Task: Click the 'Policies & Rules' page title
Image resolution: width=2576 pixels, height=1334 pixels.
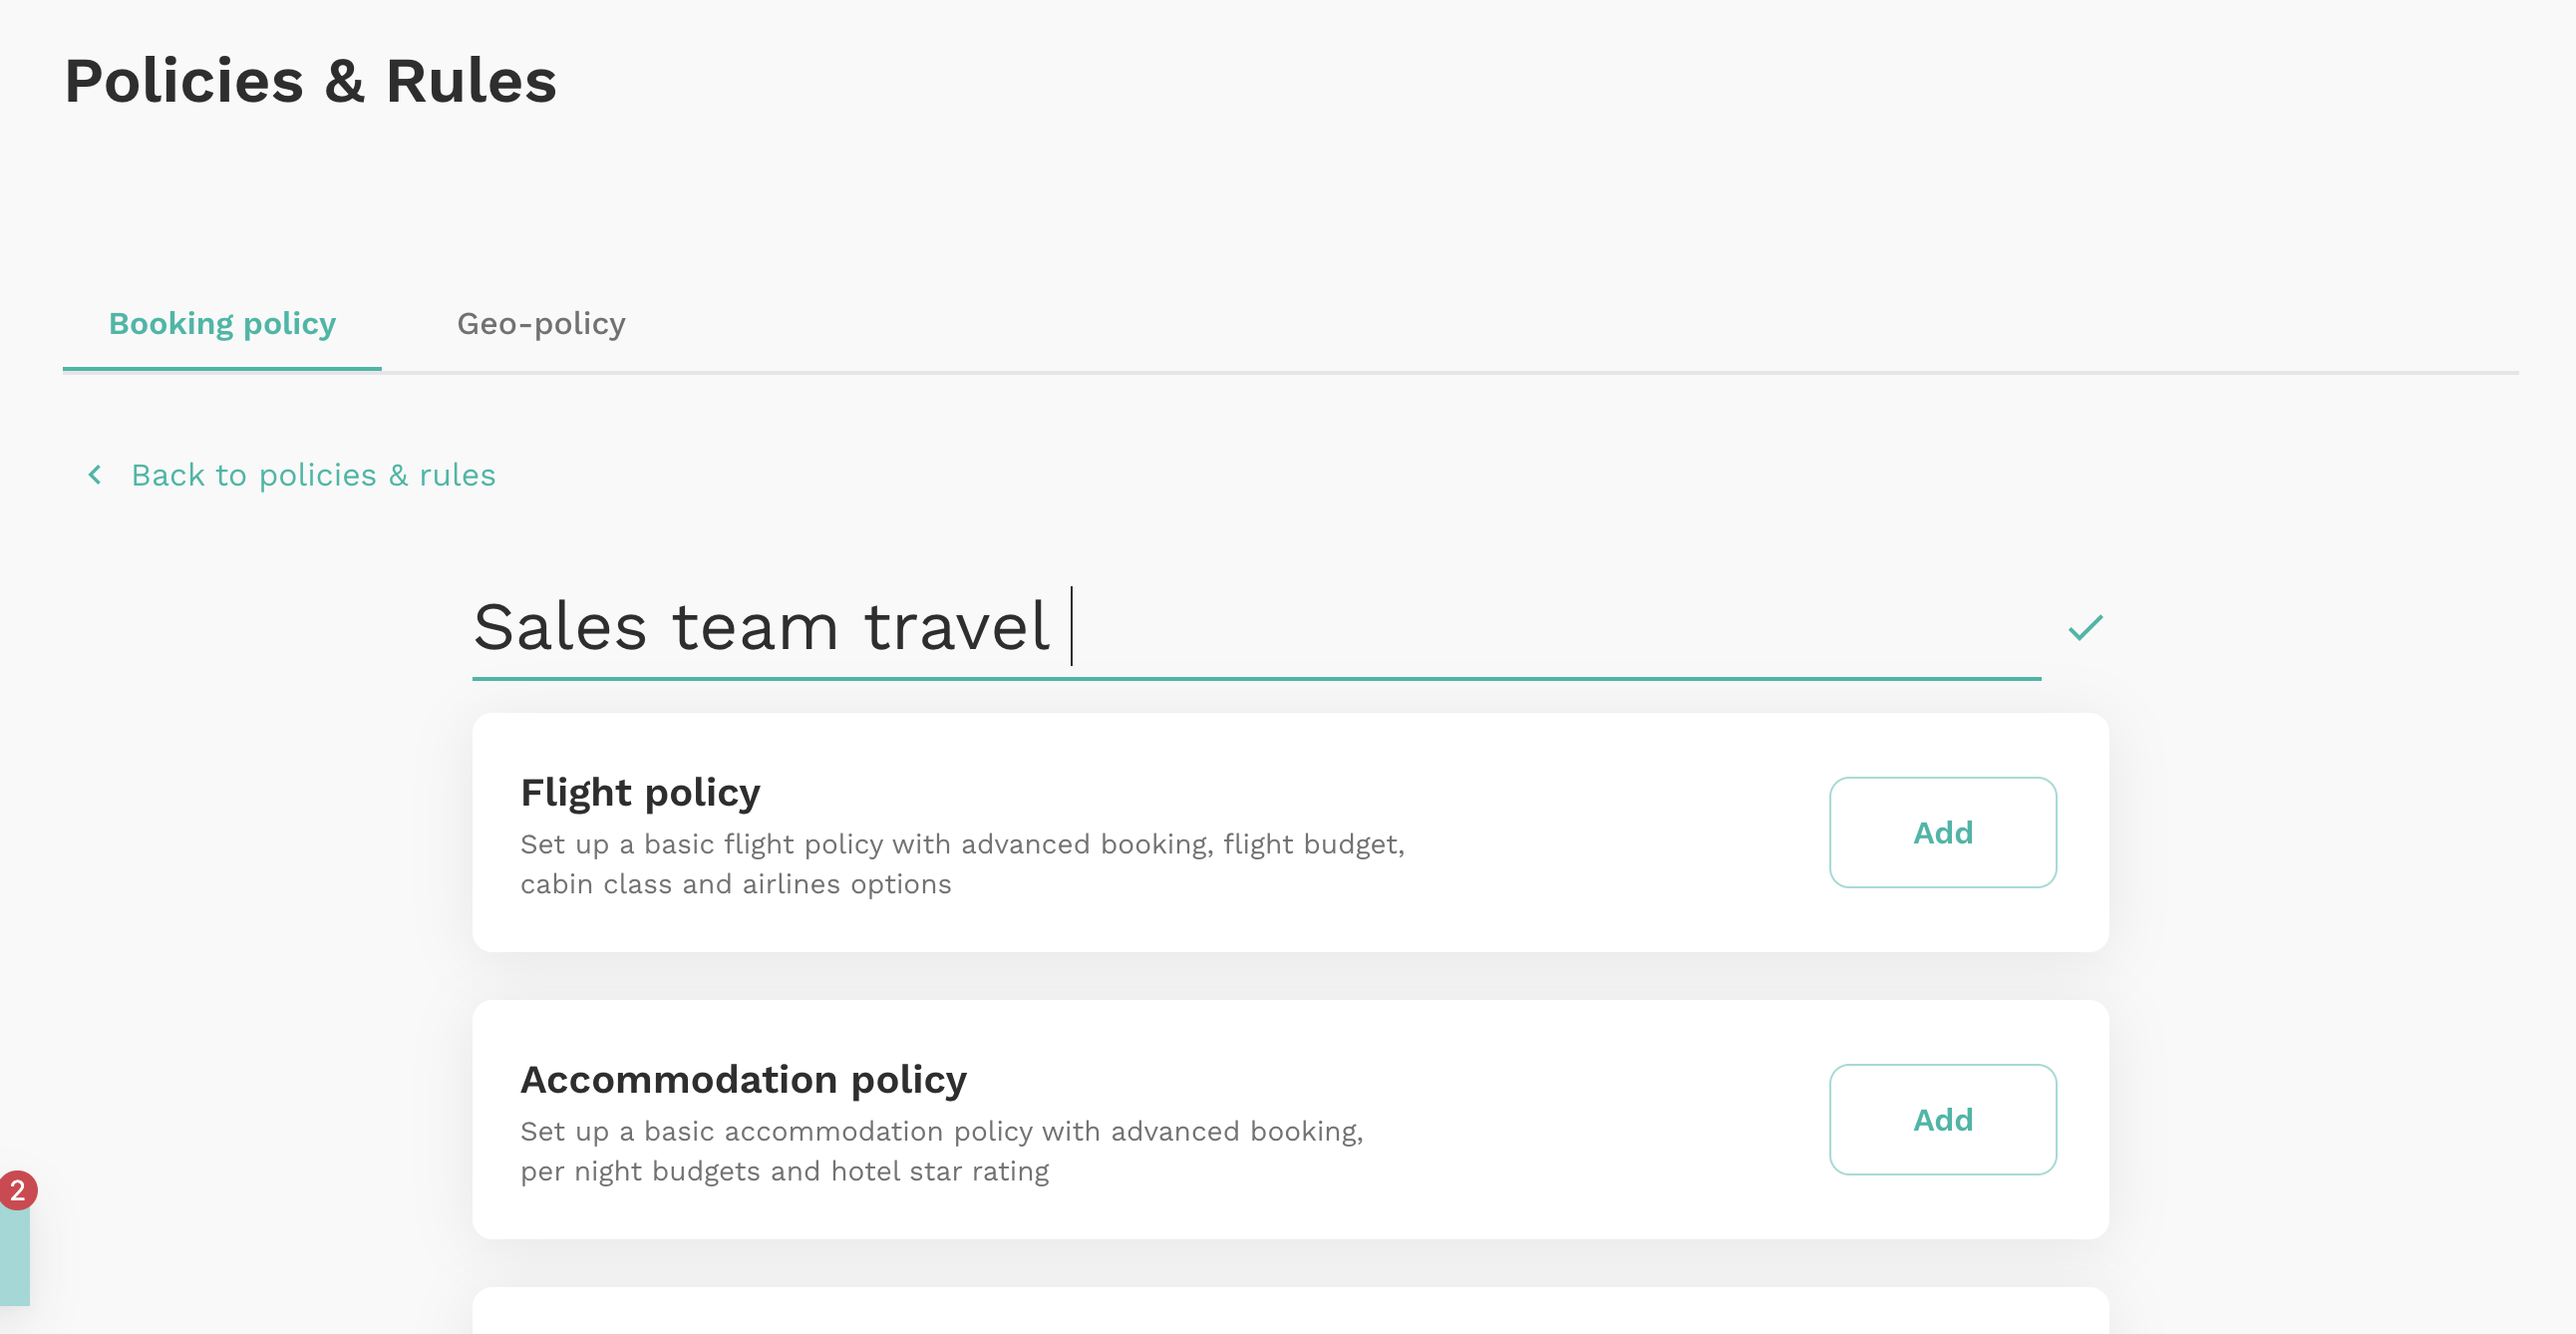Action: [310, 81]
